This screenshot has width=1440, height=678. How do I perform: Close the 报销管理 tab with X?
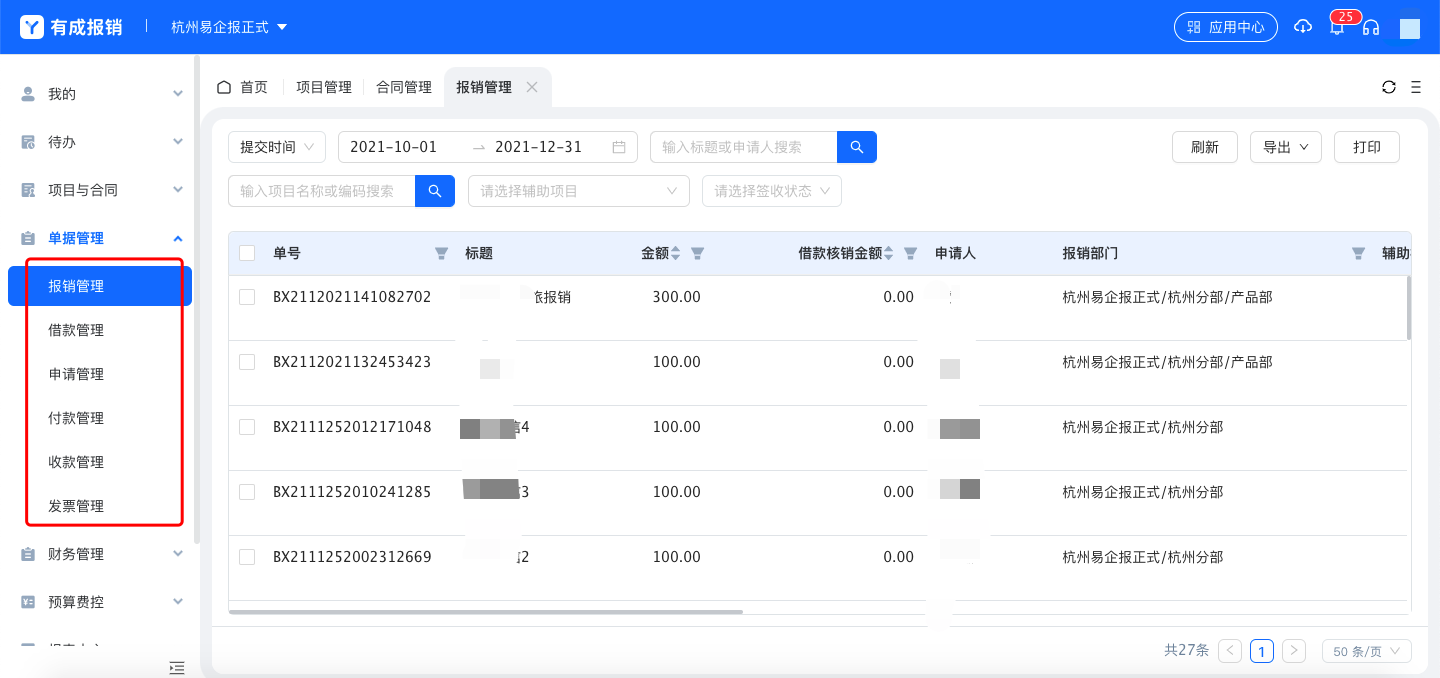[x=532, y=87]
